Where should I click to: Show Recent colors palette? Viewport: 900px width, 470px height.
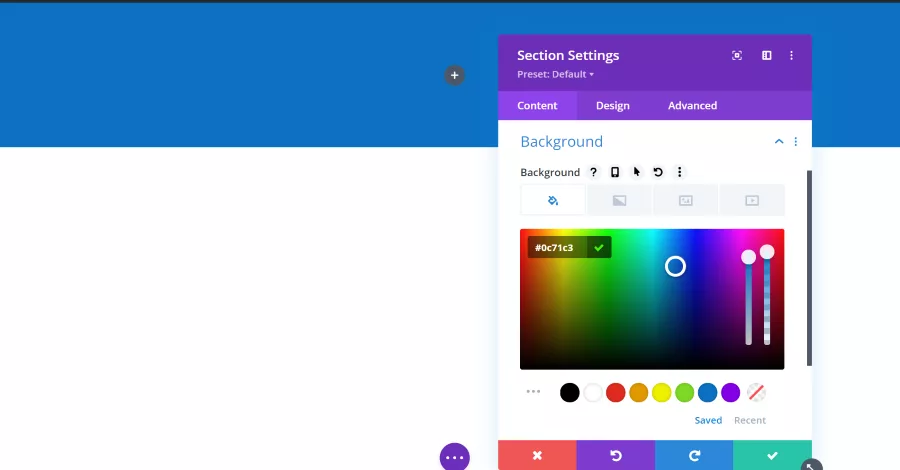[750, 420]
